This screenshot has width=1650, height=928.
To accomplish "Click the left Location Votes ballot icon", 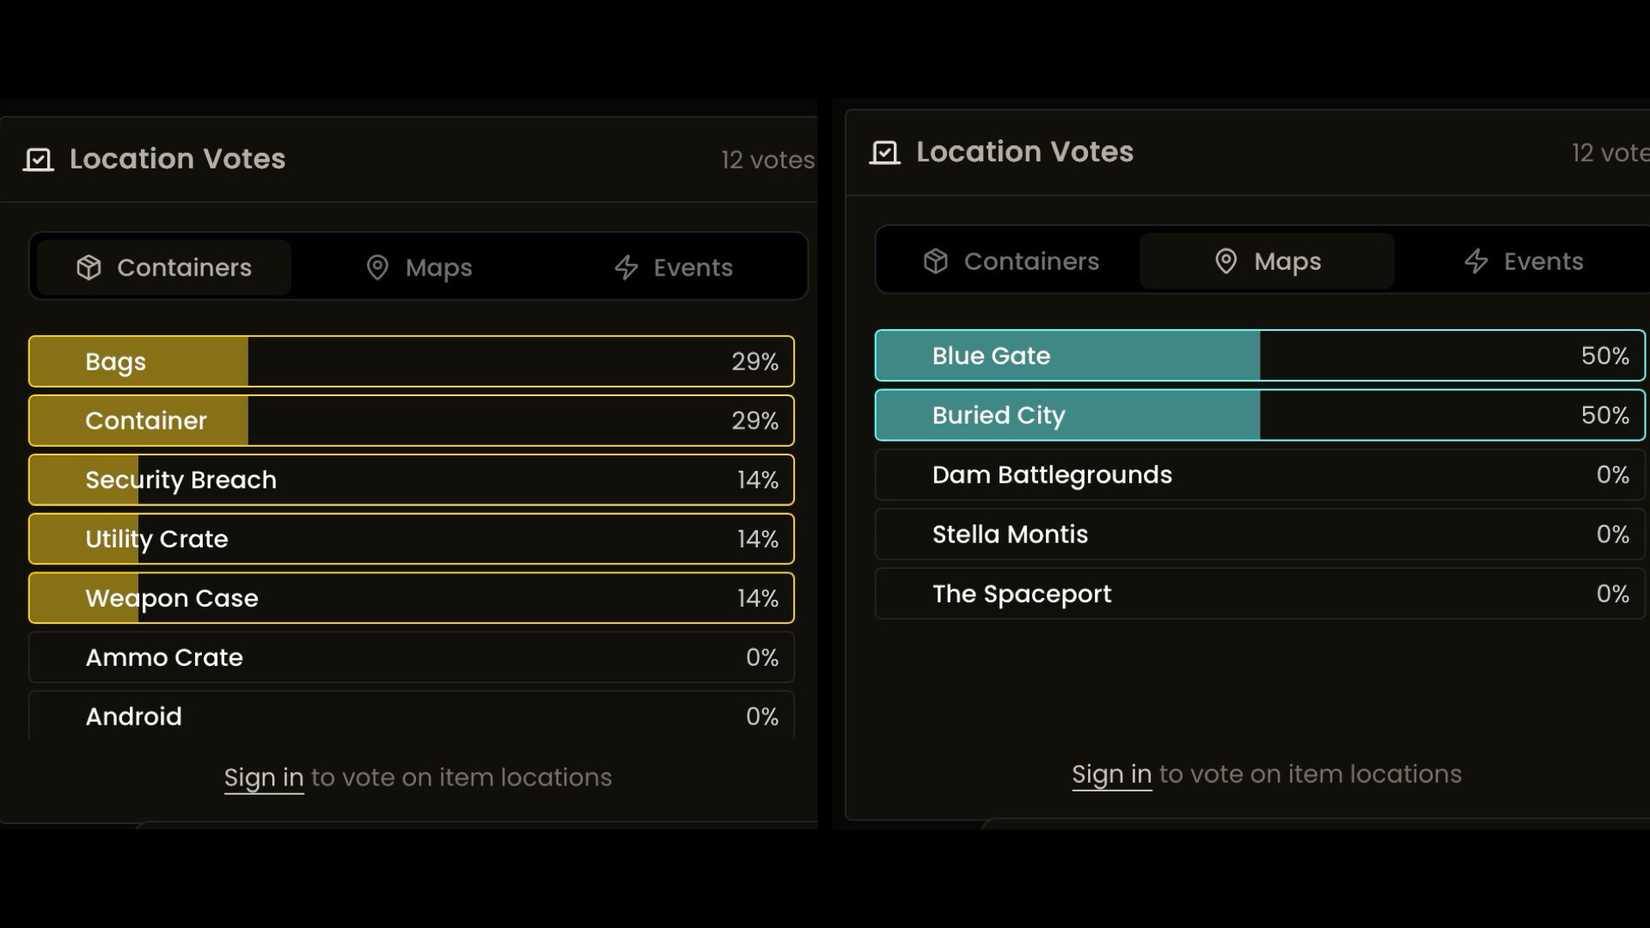I will pos(38,160).
